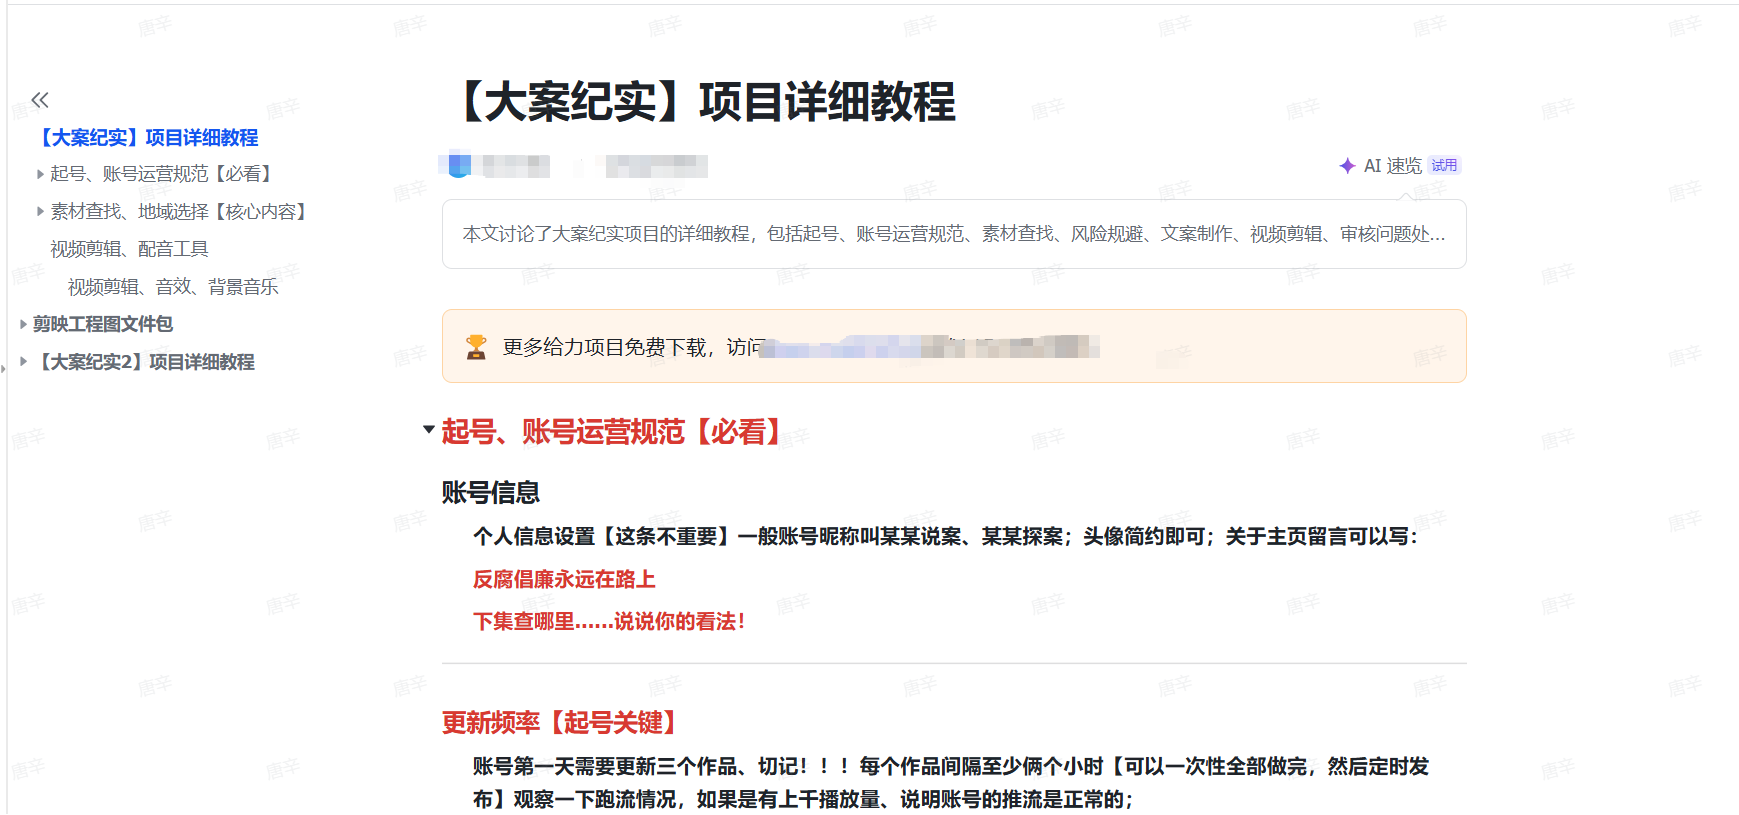The height and width of the screenshot is (815, 1739).
Task: Click the 账号信息 heading in the document
Action: click(491, 493)
